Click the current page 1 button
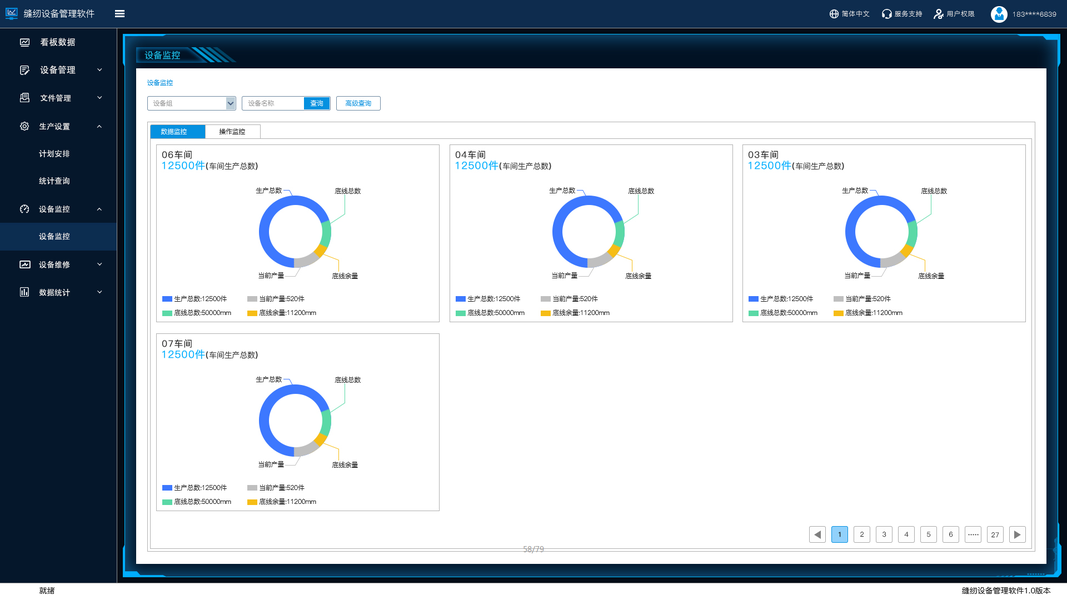 pyautogui.click(x=840, y=535)
